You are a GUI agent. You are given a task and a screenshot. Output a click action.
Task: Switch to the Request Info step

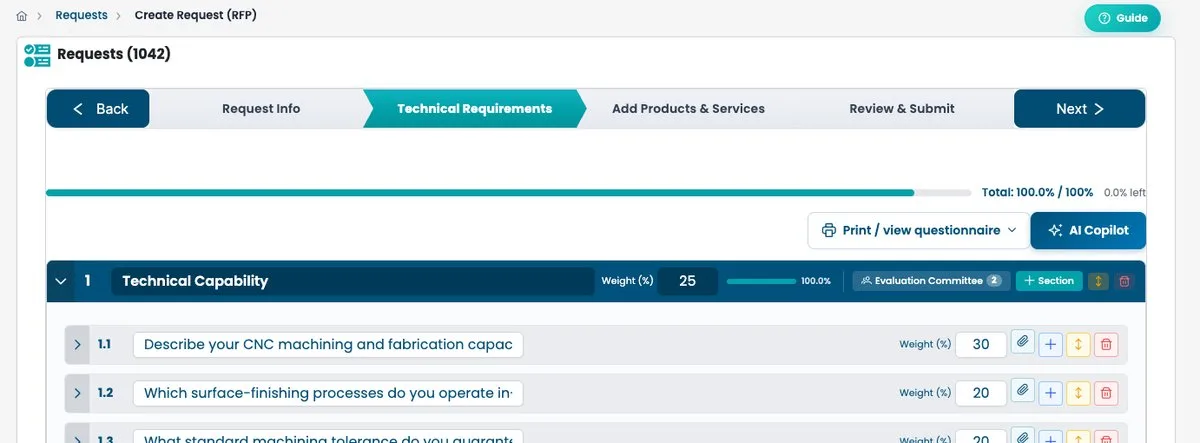[261, 109]
